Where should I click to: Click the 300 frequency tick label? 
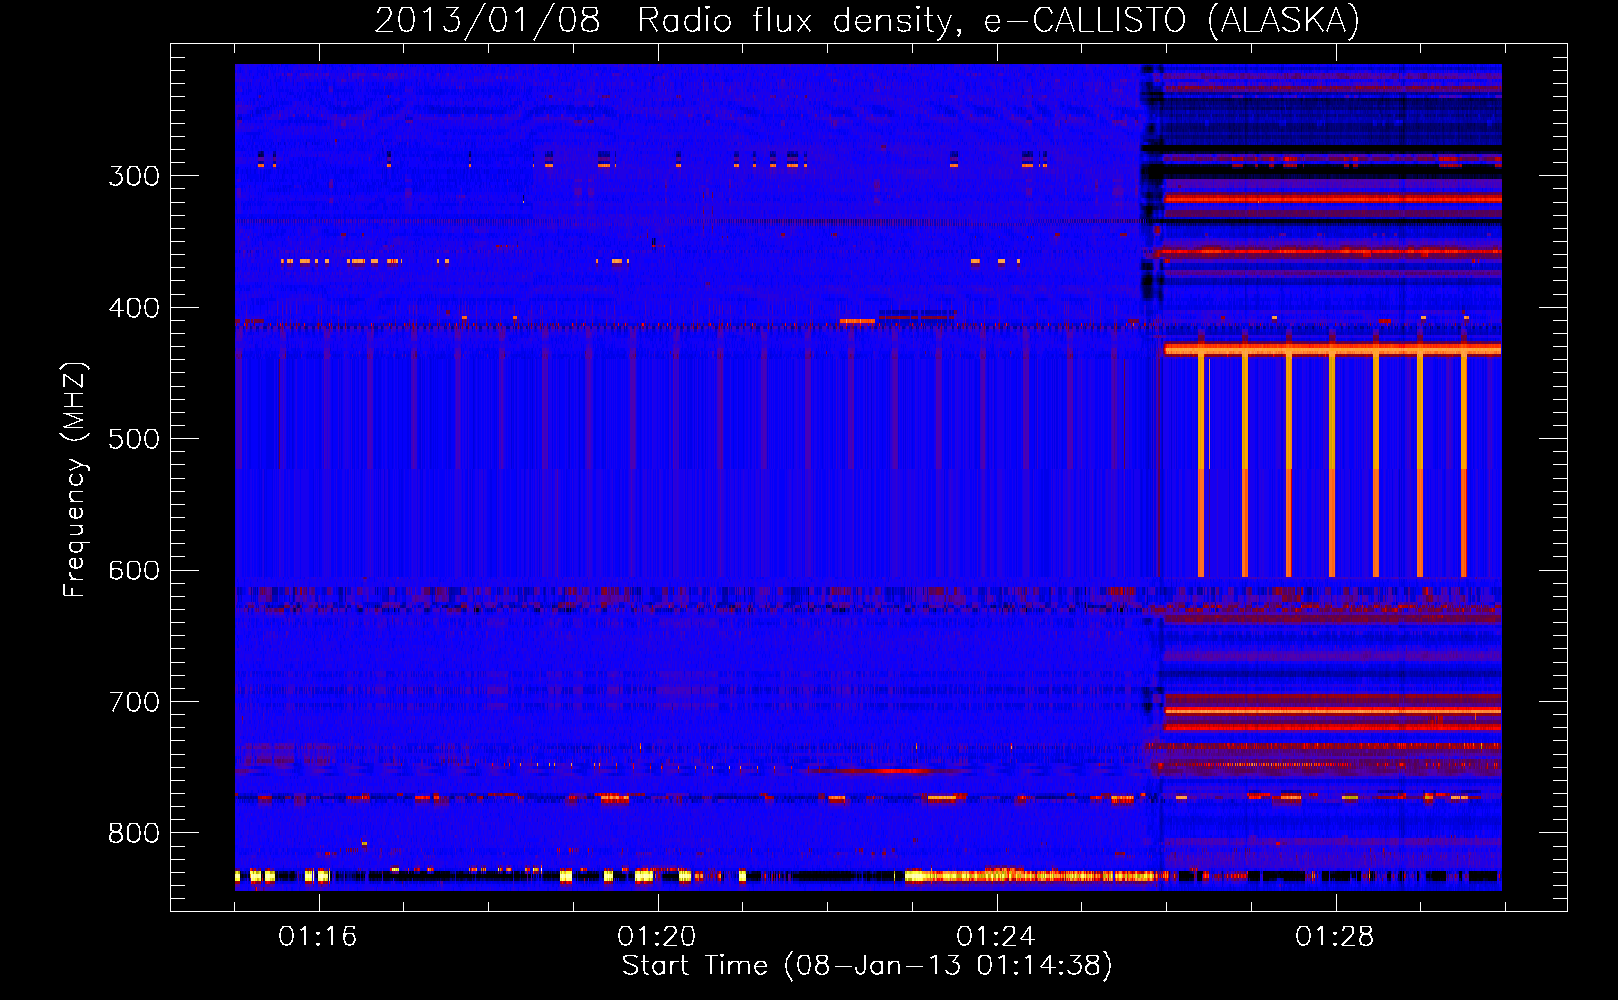(x=134, y=176)
